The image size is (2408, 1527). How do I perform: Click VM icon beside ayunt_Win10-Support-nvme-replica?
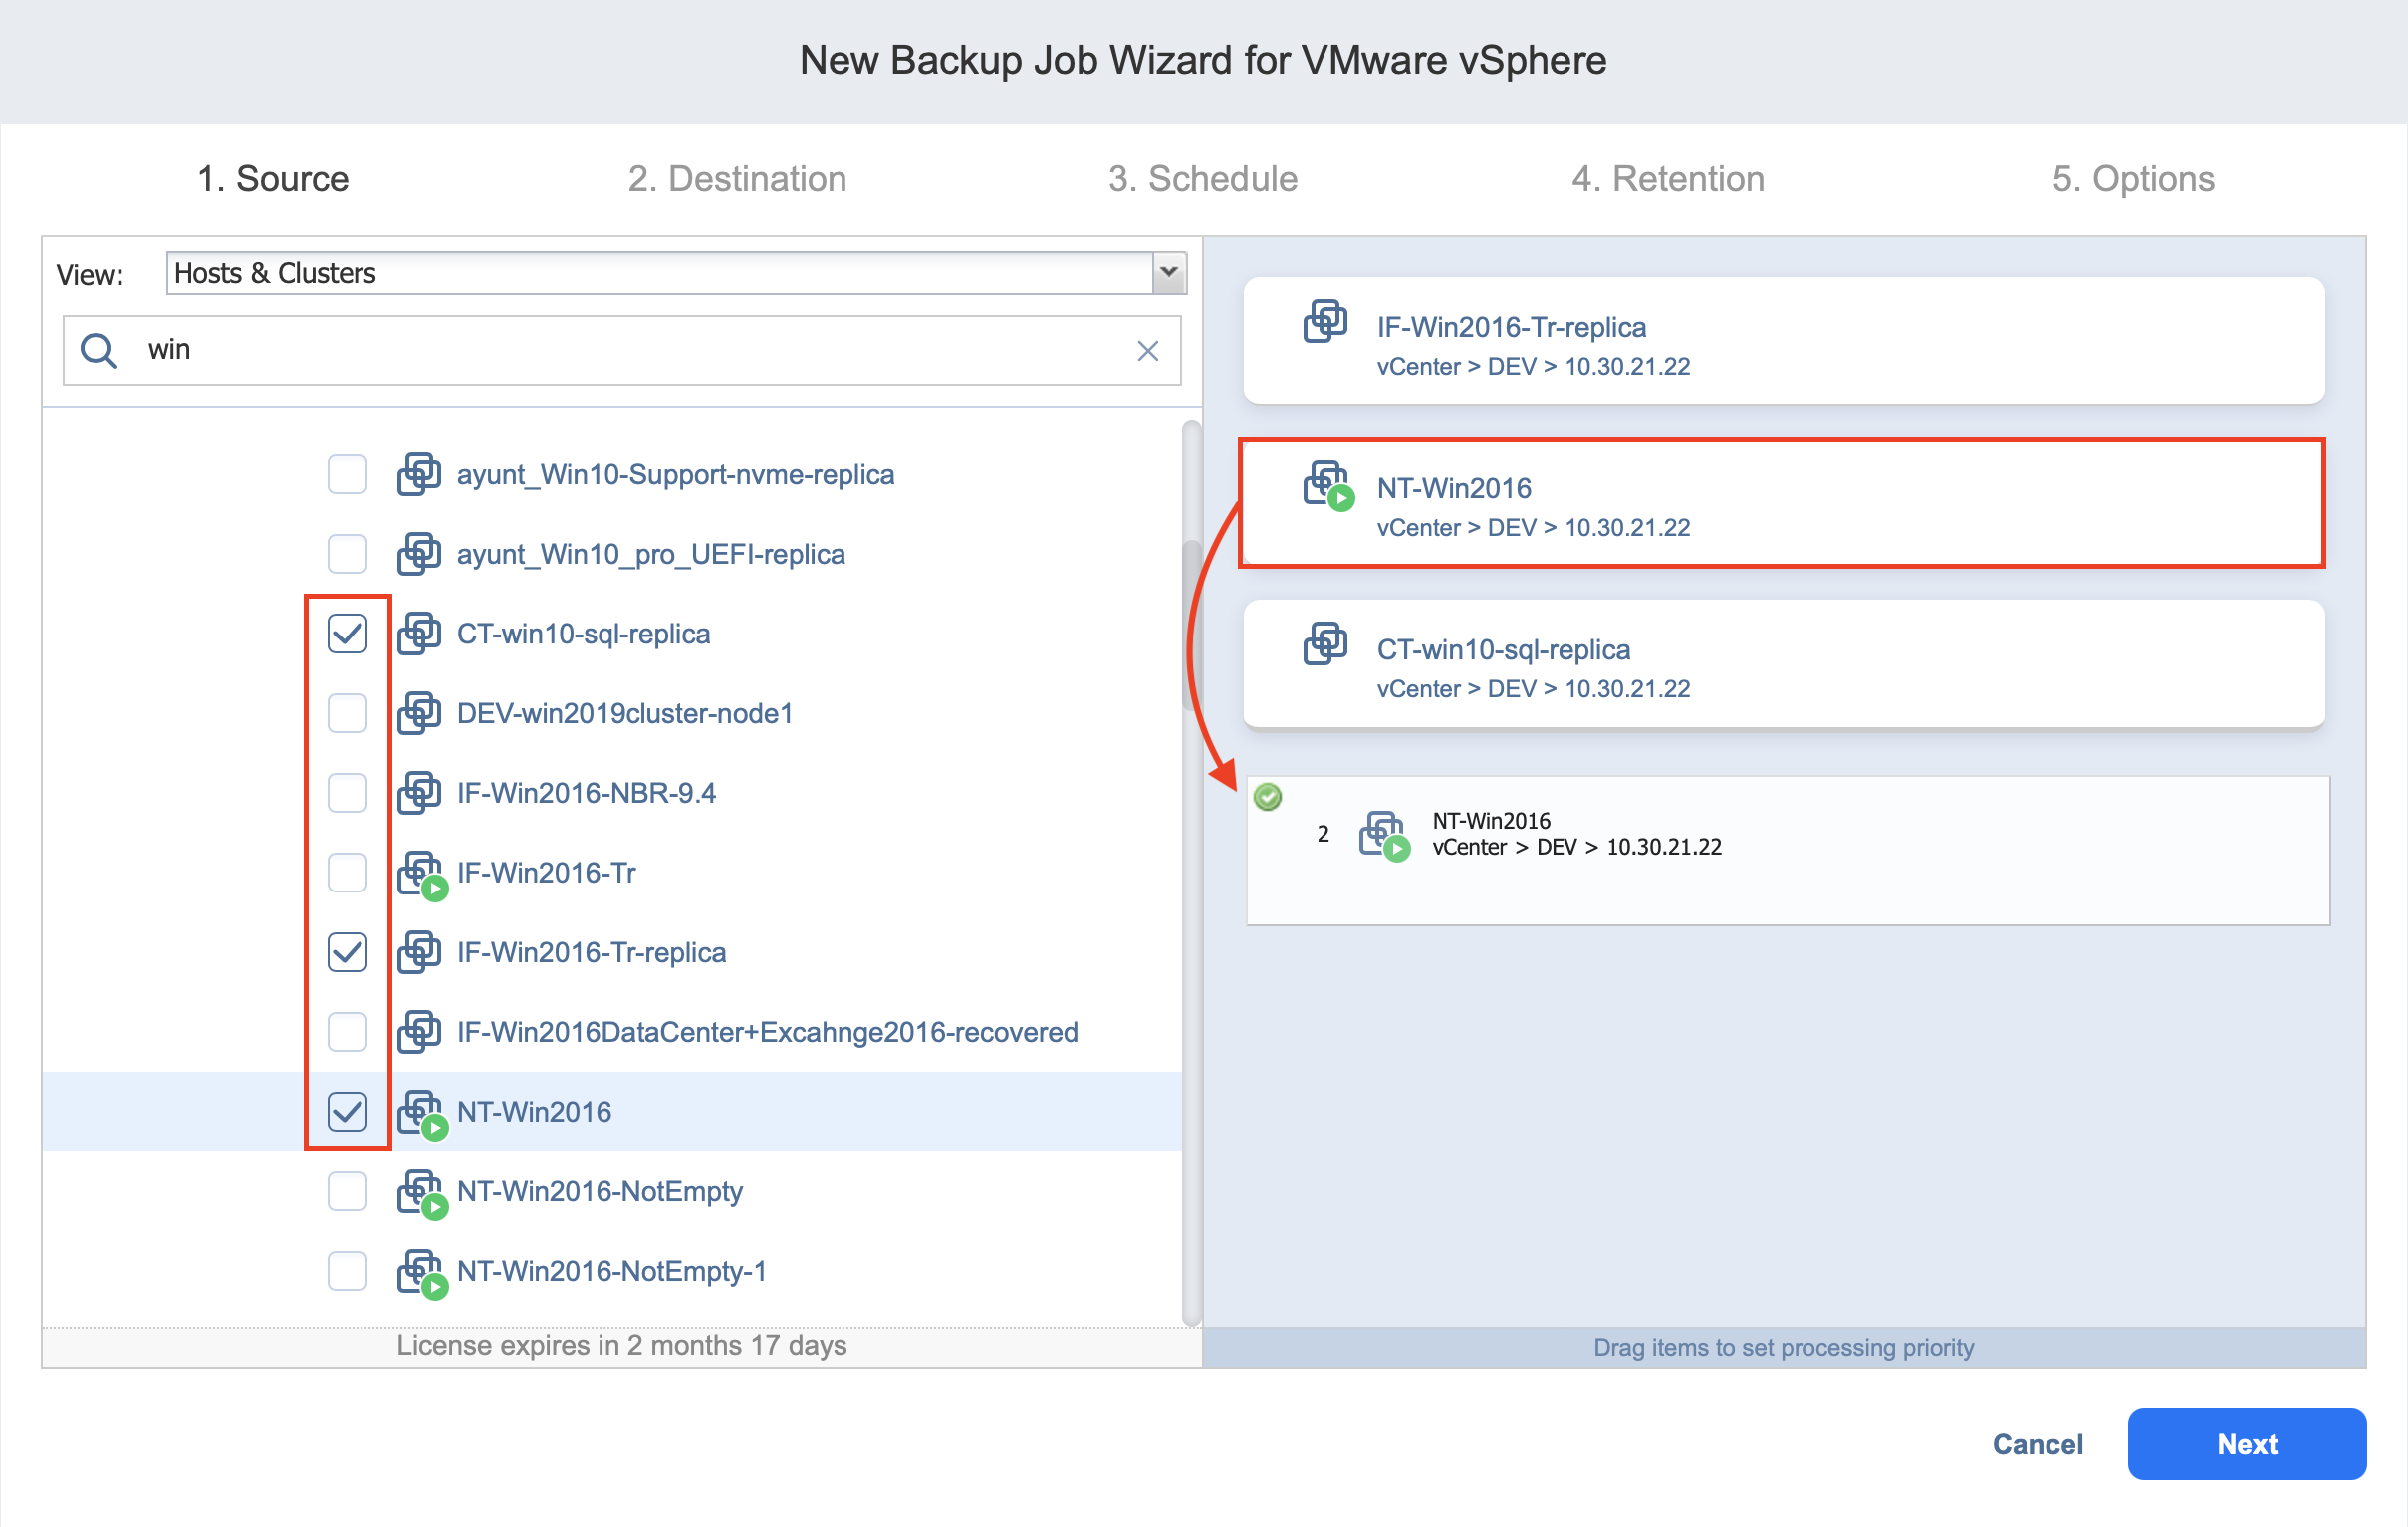click(x=419, y=474)
